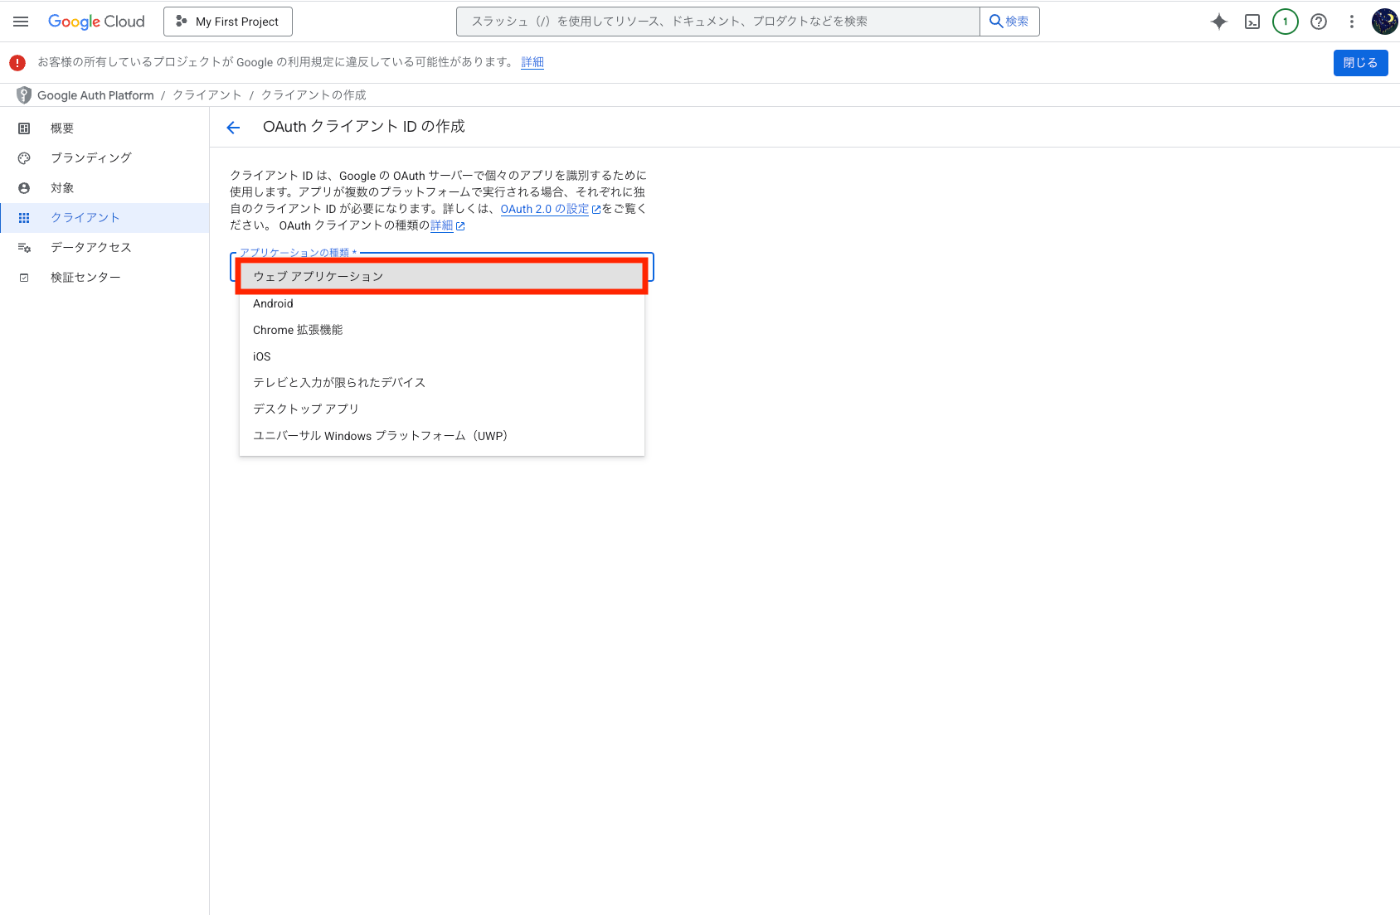
Task: Click the red warning alert icon
Action: (17, 62)
